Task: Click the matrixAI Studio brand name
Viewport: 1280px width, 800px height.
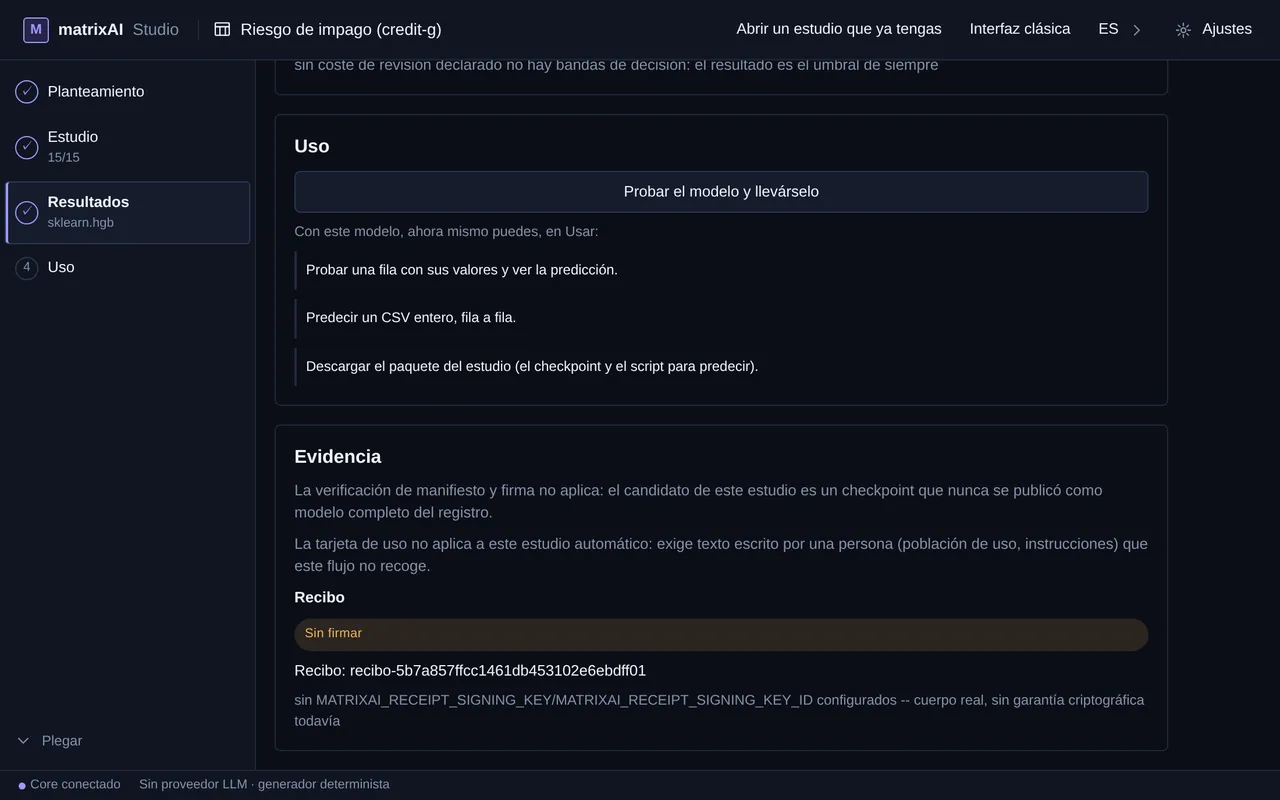Action: pos(118,30)
